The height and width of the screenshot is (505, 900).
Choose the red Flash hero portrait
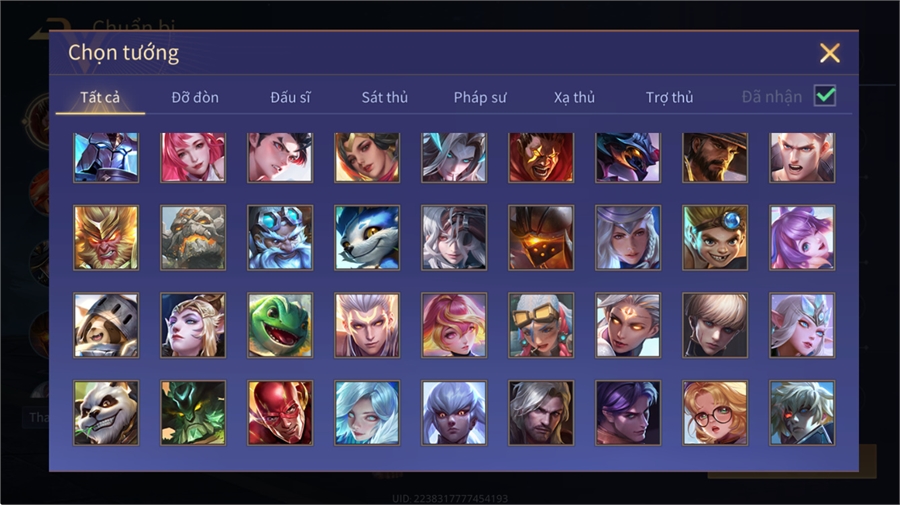[280, 413]
